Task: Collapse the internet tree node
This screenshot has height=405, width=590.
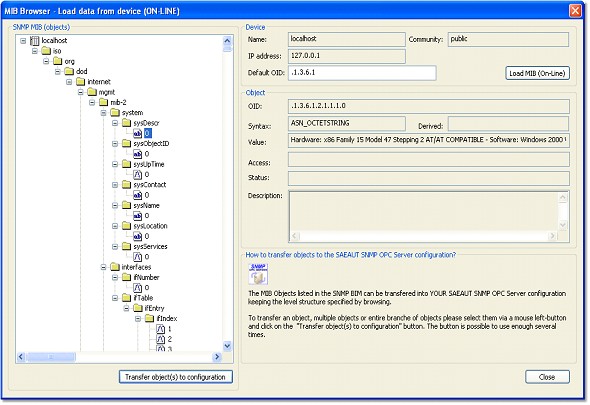Action: [x=69, y=82]
